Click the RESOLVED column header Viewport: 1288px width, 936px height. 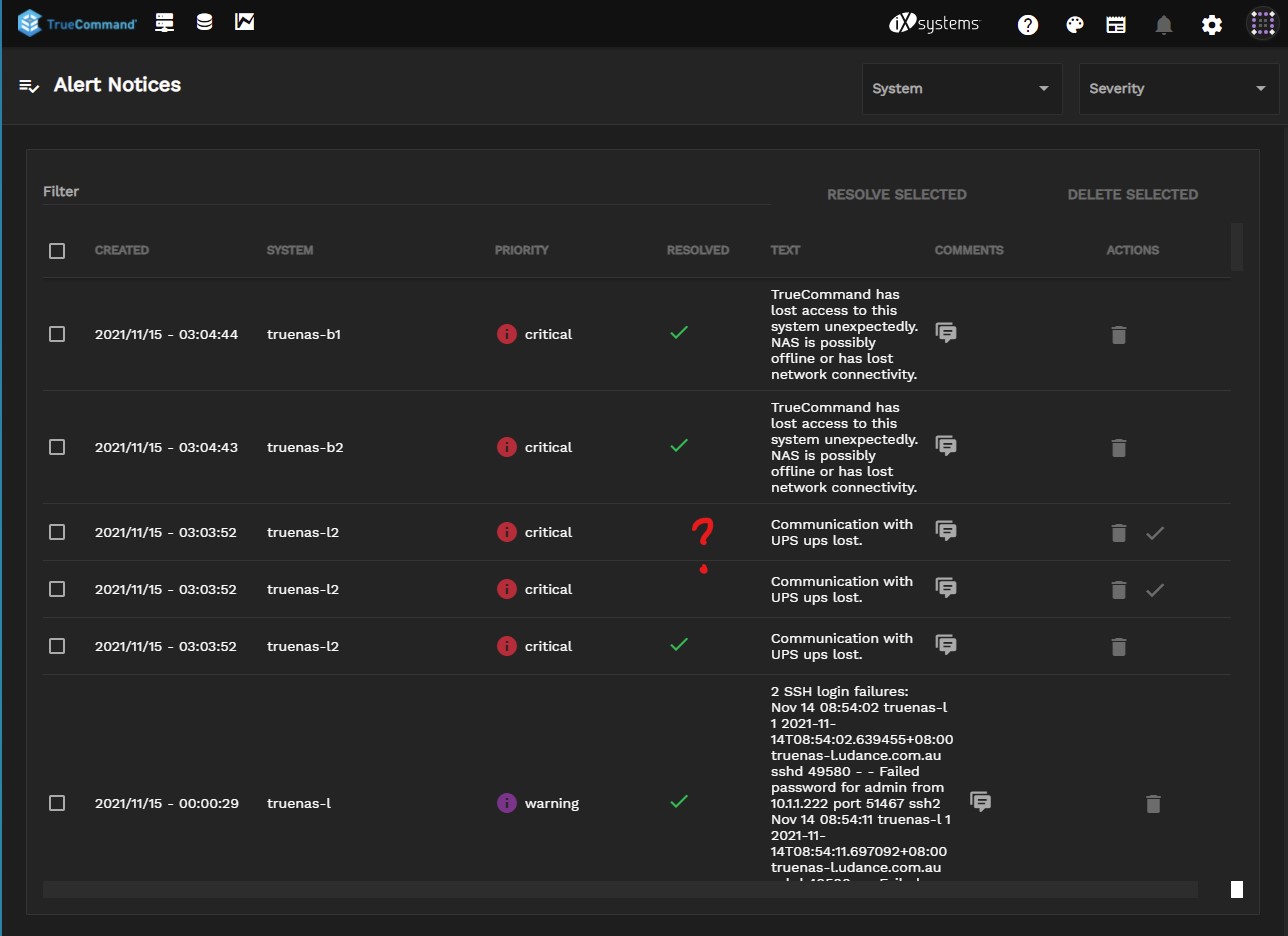pos(698,250)
